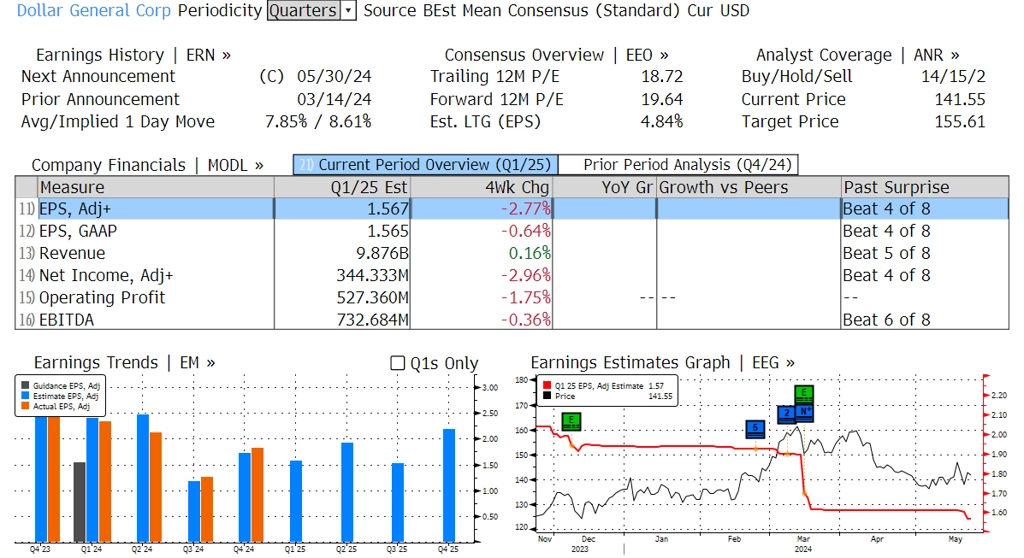Click the Growth vs Peers column header

coord(748,188)
